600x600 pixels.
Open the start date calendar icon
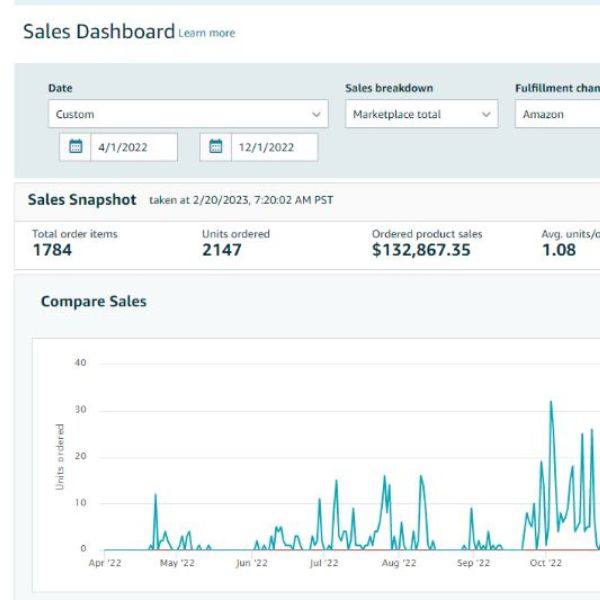point(75,147)
